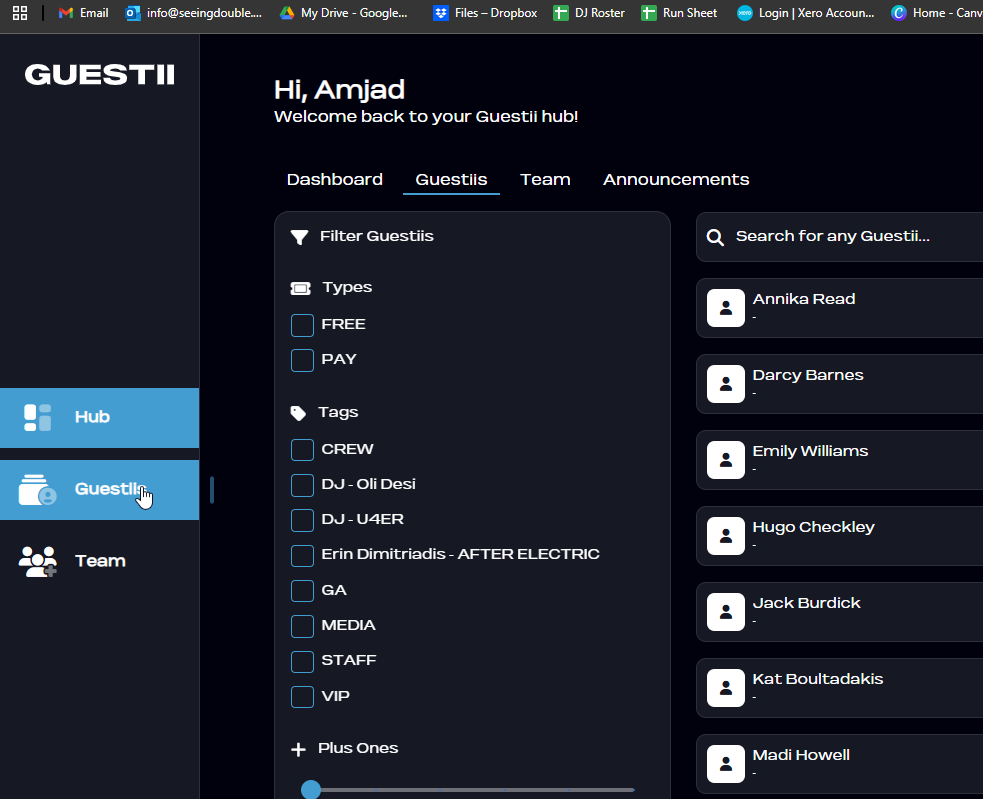The image size is (983, 799).
Task: Open the Canva Home bookmark
Action: point(937,13)
